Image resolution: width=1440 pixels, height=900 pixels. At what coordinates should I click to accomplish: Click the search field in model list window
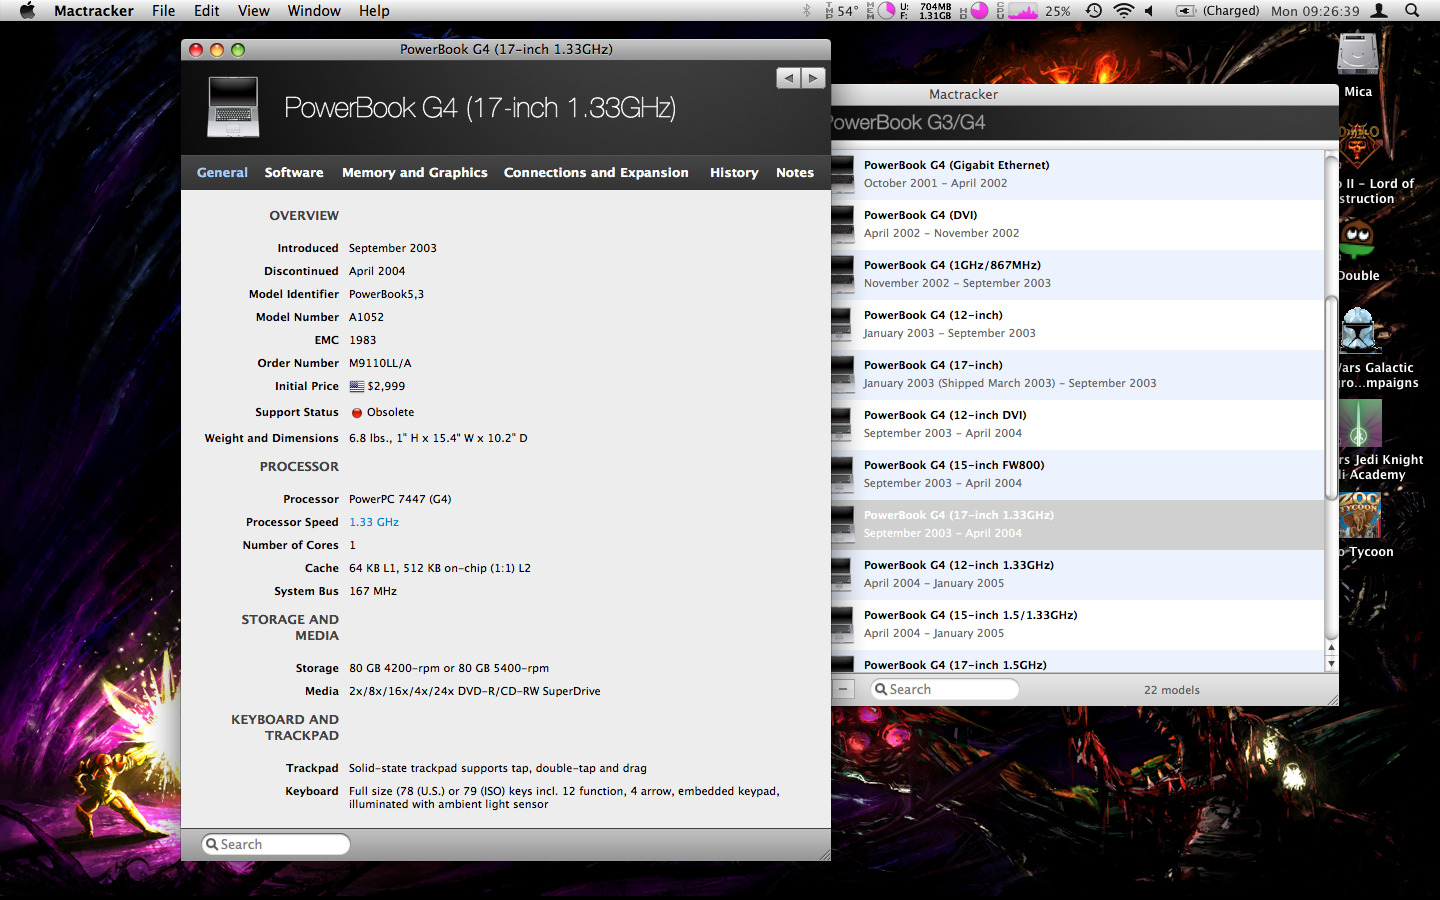tap(944, 689)
